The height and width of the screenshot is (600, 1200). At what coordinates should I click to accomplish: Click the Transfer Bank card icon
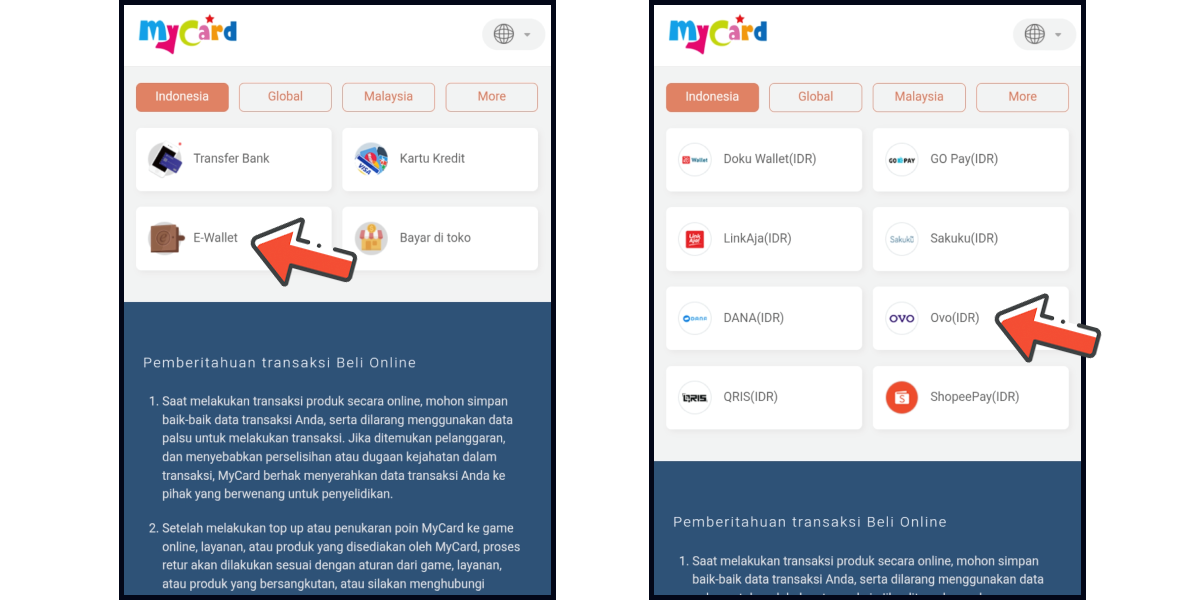tap(165, 159)
